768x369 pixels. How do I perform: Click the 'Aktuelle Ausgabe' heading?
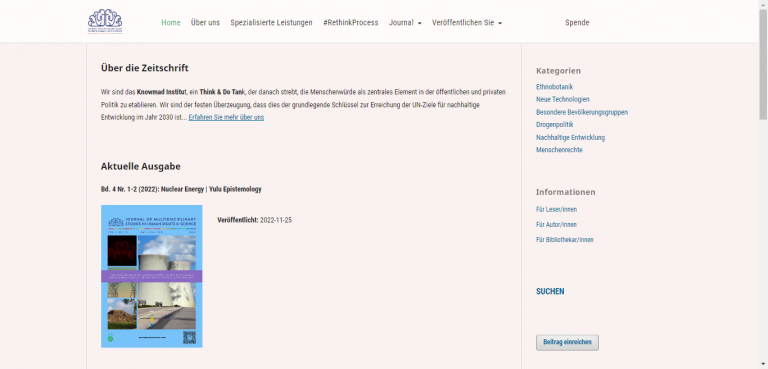[x=141, y=167]
